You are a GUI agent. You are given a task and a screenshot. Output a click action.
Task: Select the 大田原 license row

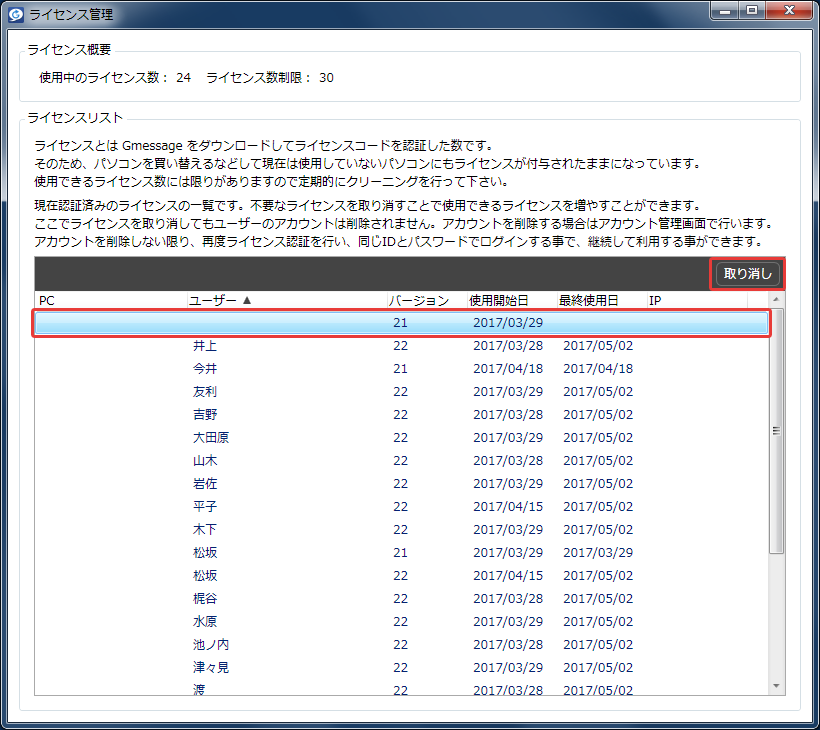(402, 438)
